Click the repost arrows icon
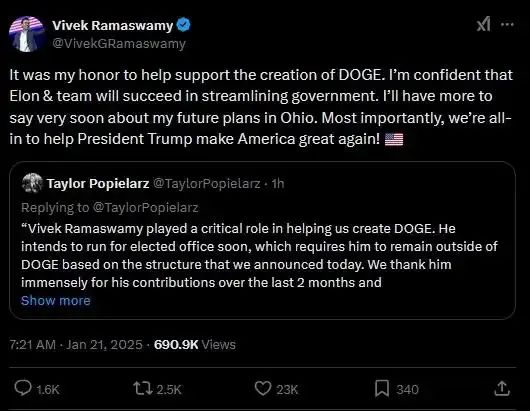 (x=143, y=388)
